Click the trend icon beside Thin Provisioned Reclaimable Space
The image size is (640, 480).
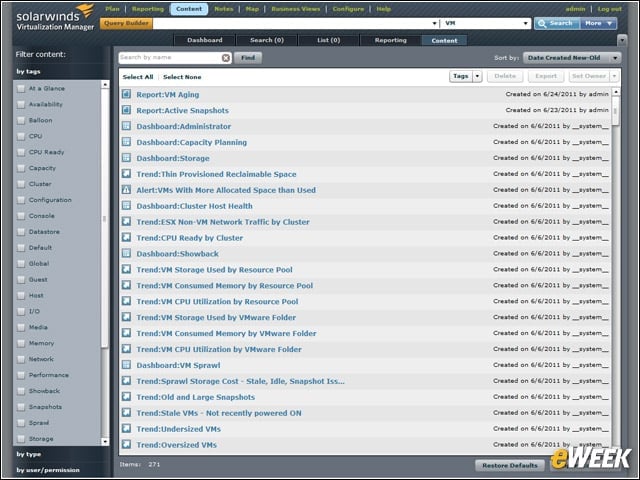tap(127, 174)
